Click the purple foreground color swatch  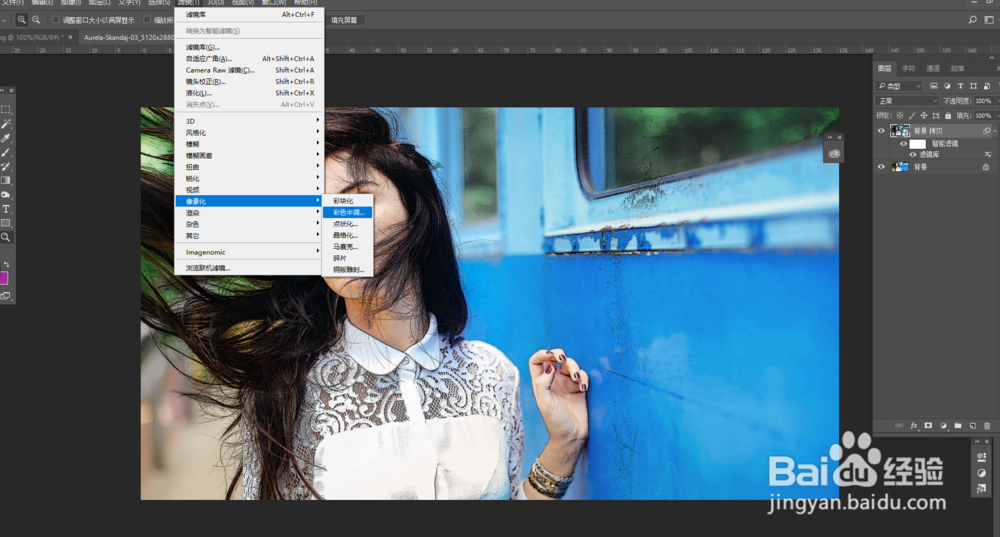click(x=3, y=277)
